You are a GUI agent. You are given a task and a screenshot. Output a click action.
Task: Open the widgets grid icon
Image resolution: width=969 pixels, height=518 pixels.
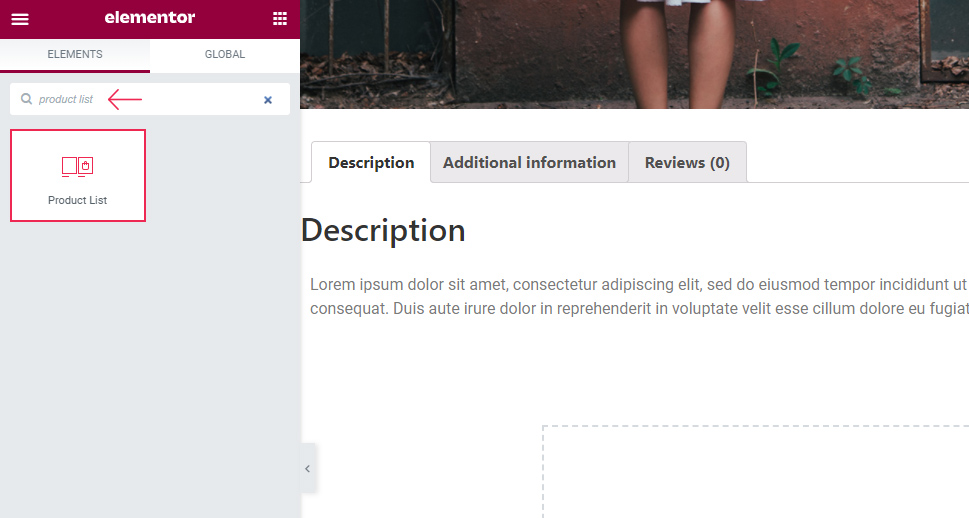(x=280, y=19)
